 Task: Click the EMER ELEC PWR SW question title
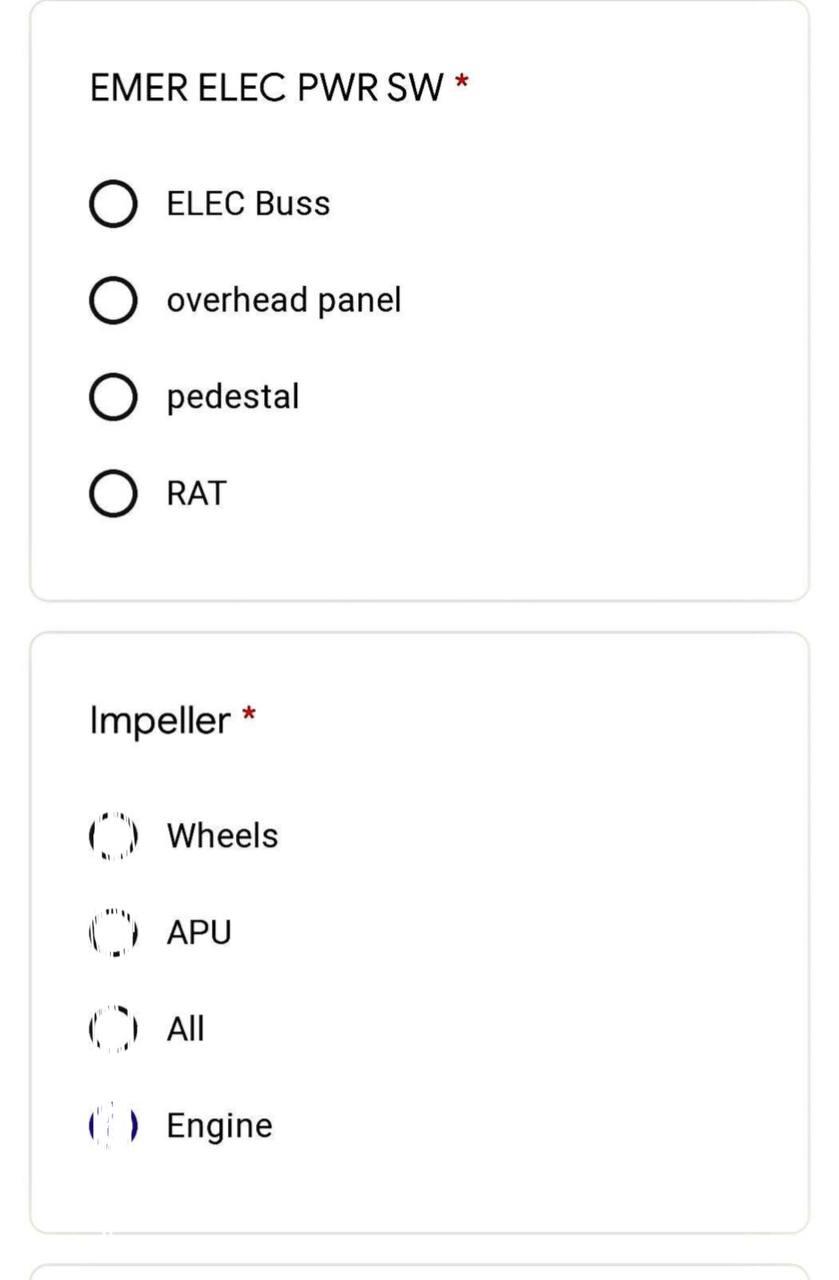click(270, 88)
